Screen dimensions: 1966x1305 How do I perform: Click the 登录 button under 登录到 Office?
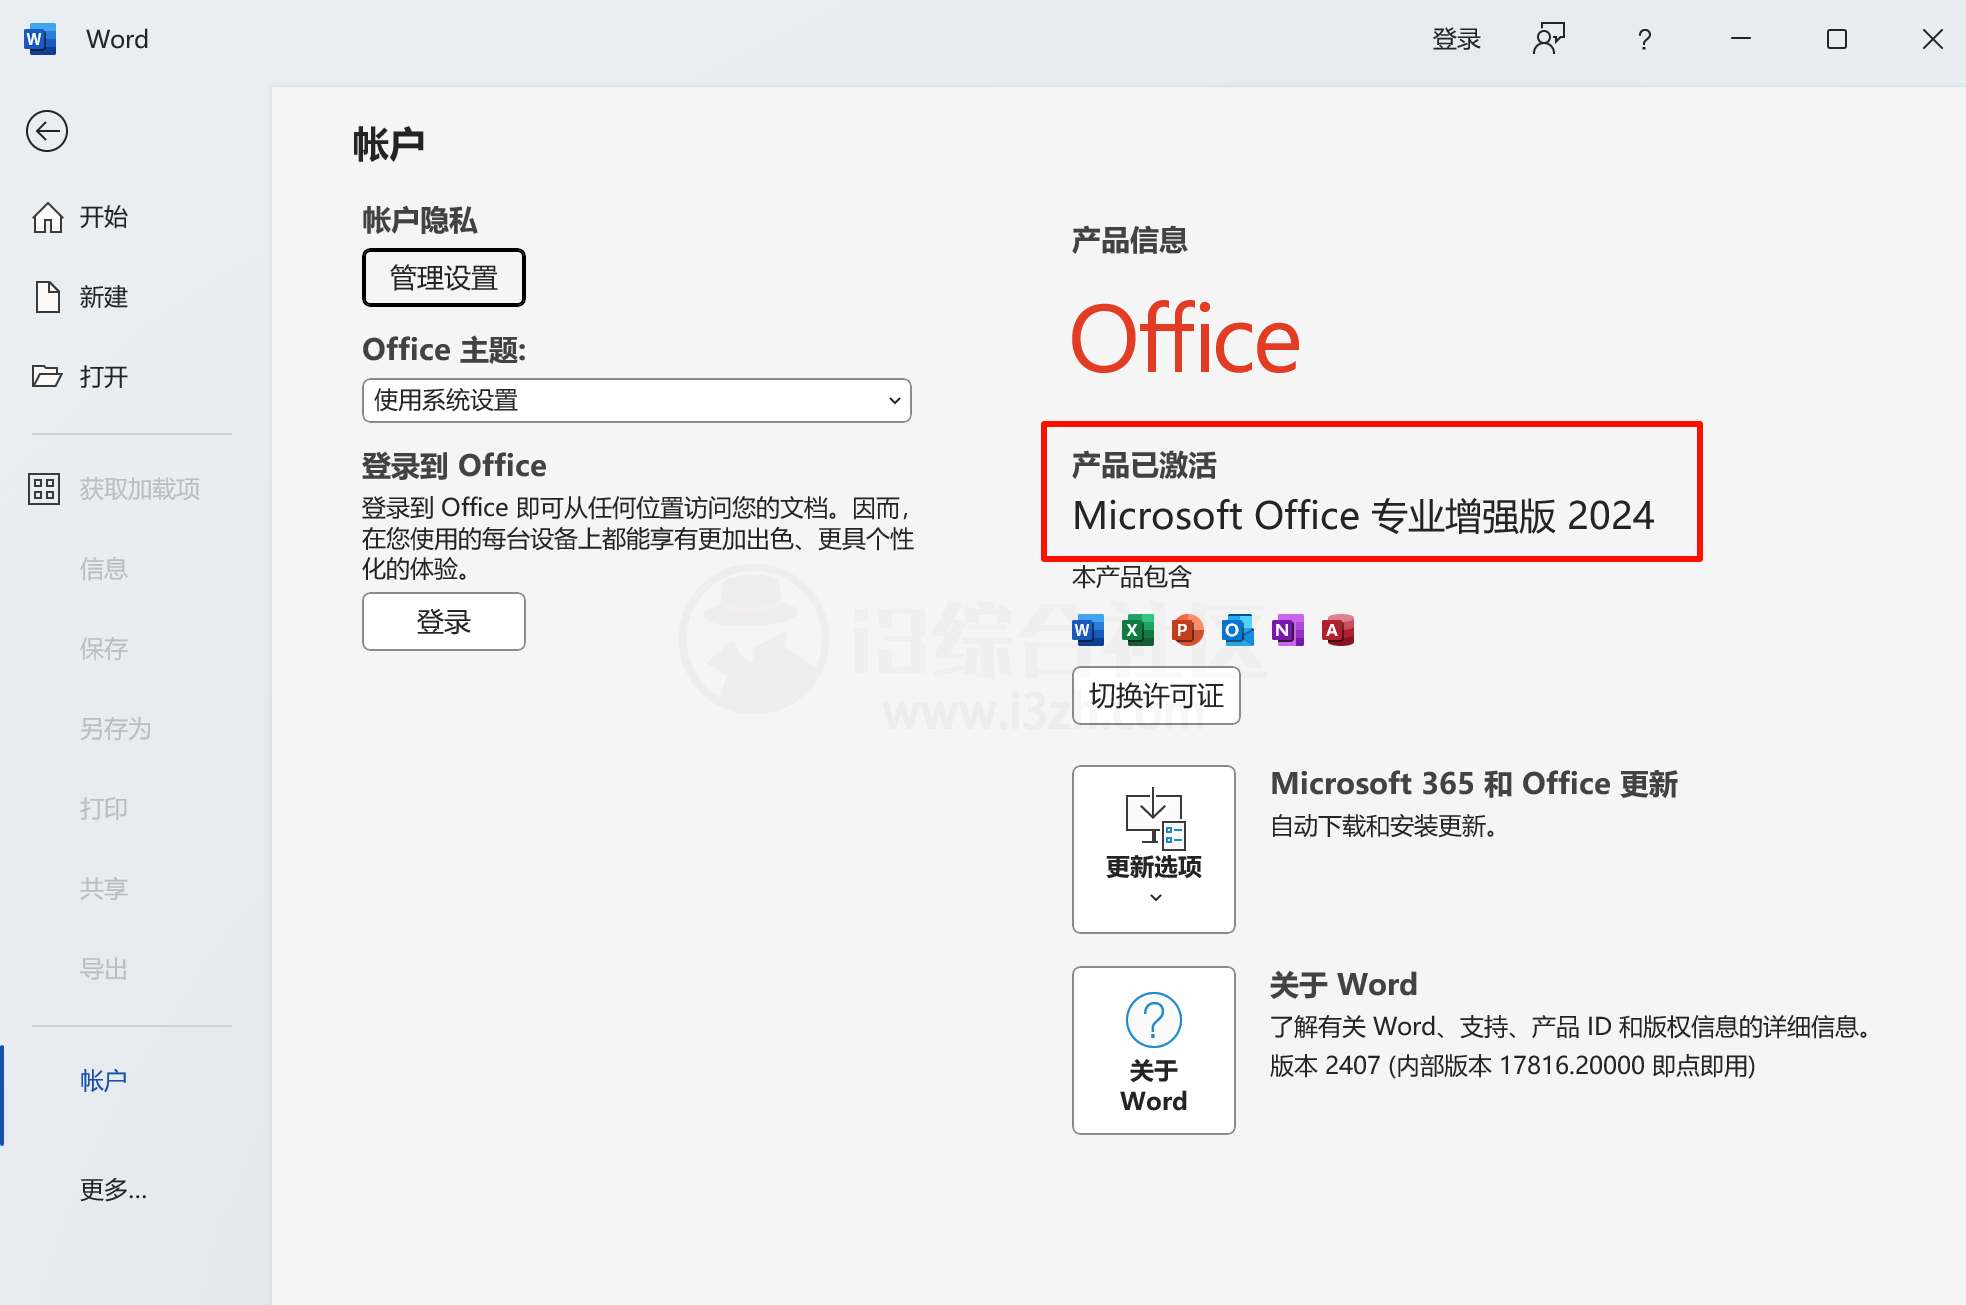pyautogui.click(x=444, y=621)
